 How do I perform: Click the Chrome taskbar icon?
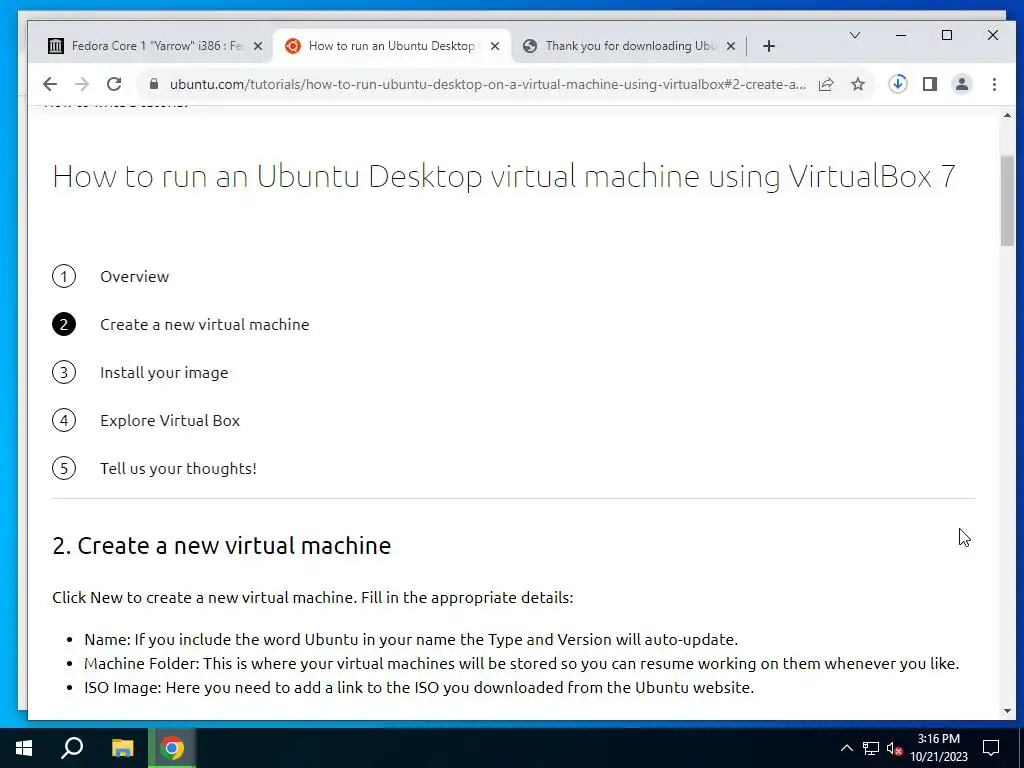point(172,748)
